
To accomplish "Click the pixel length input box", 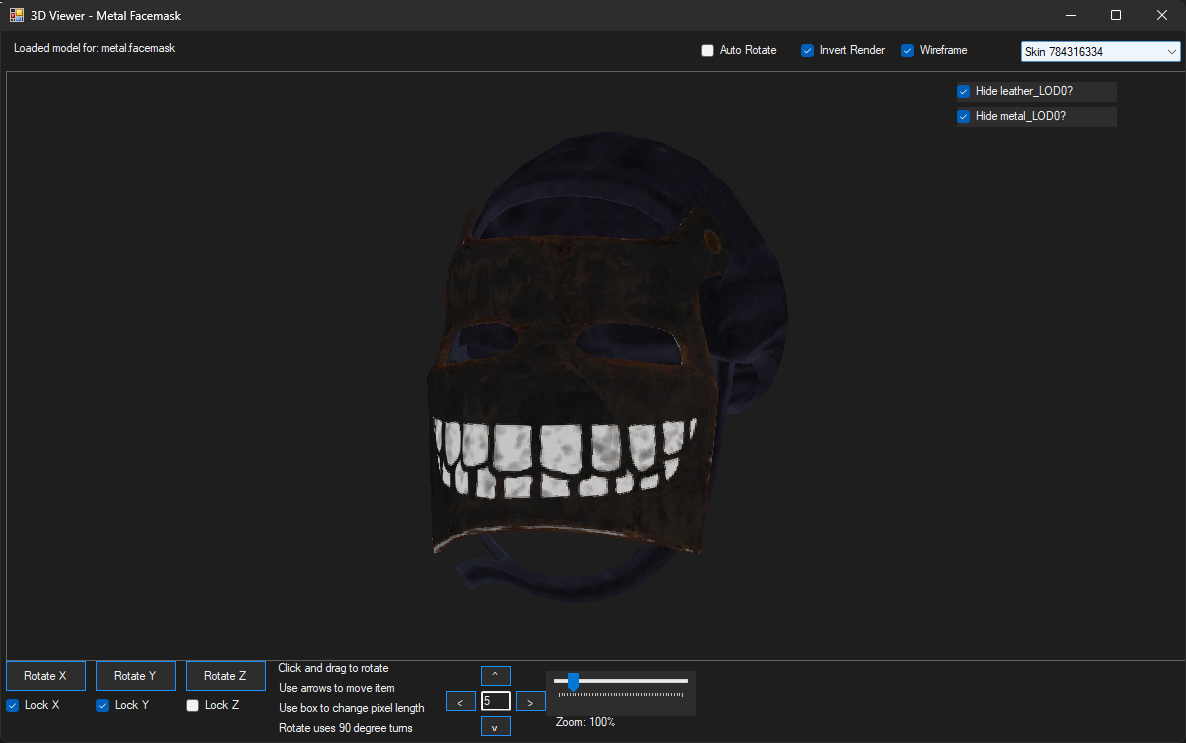I will [x=495, y=701].
